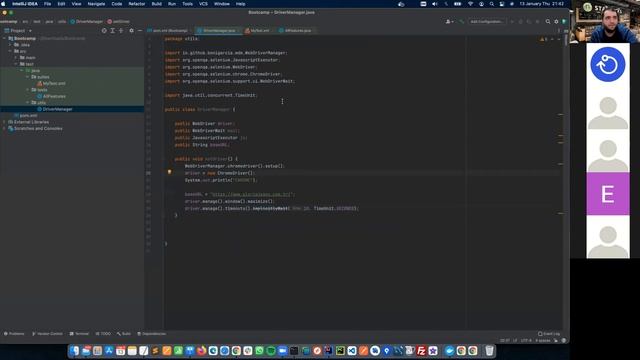Open the Build menu

(x=157, y=4)
